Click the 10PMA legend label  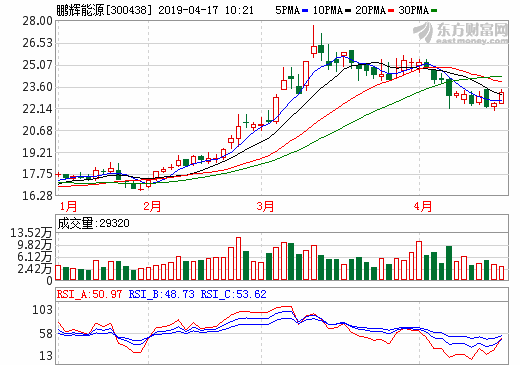click(328, 11)
